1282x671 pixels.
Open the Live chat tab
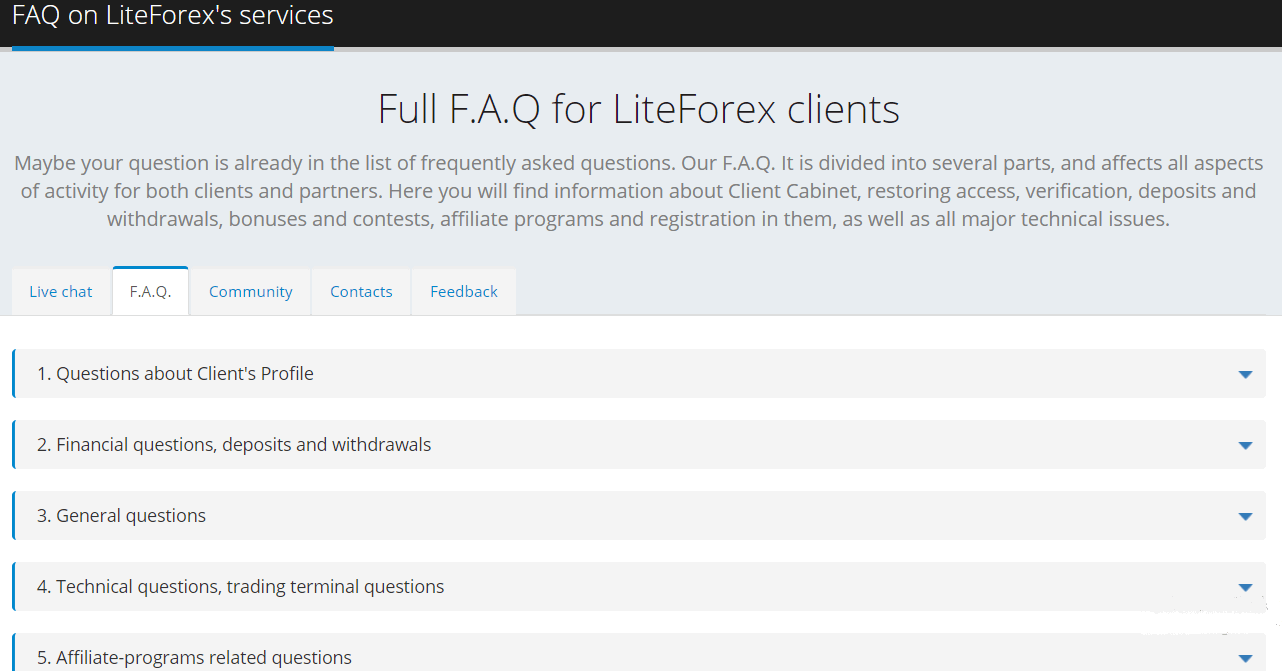click(x=61, y=292)
